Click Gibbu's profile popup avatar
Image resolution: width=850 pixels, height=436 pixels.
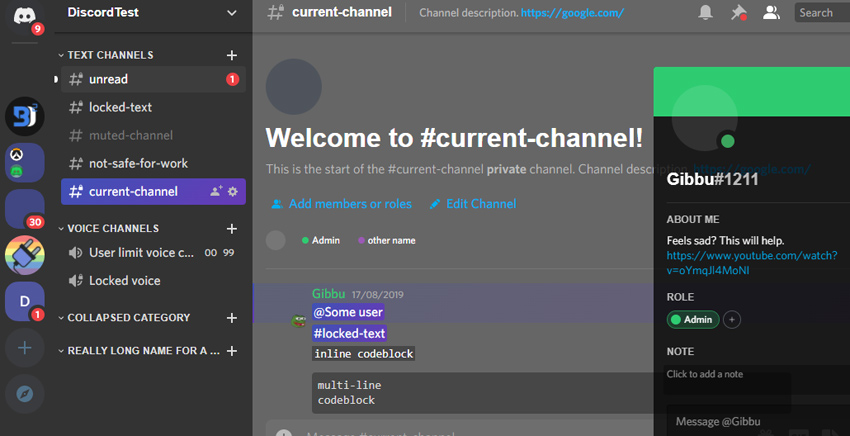pyautogui.click(x=704, y=118)
